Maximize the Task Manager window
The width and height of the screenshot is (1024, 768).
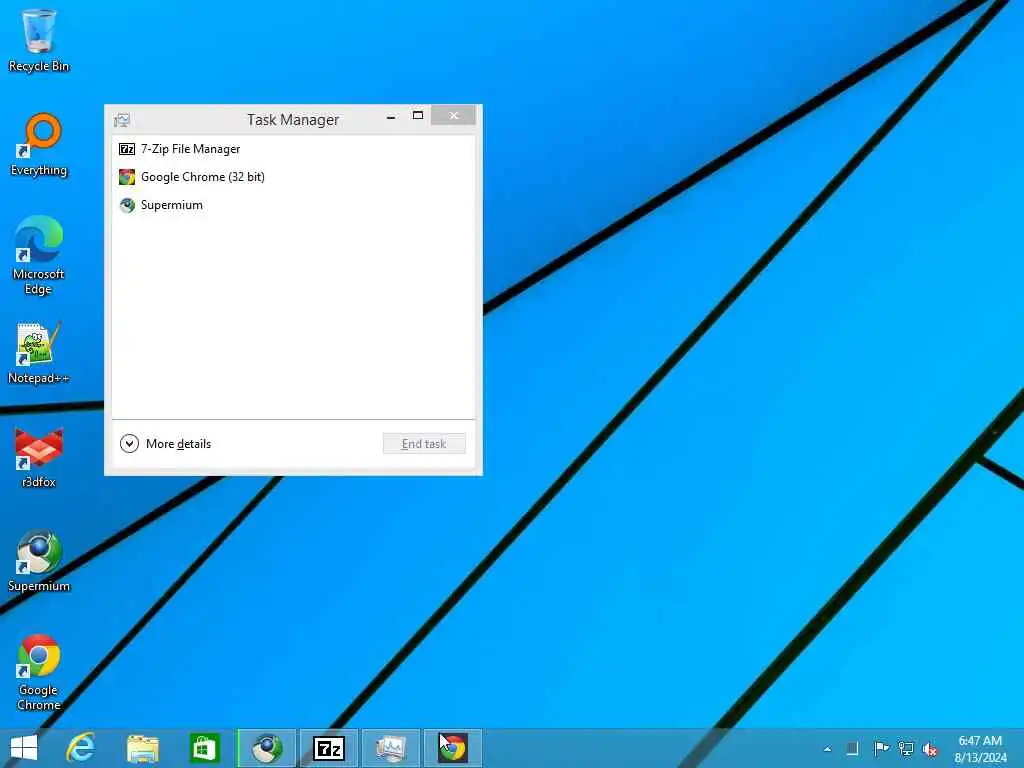418,116
